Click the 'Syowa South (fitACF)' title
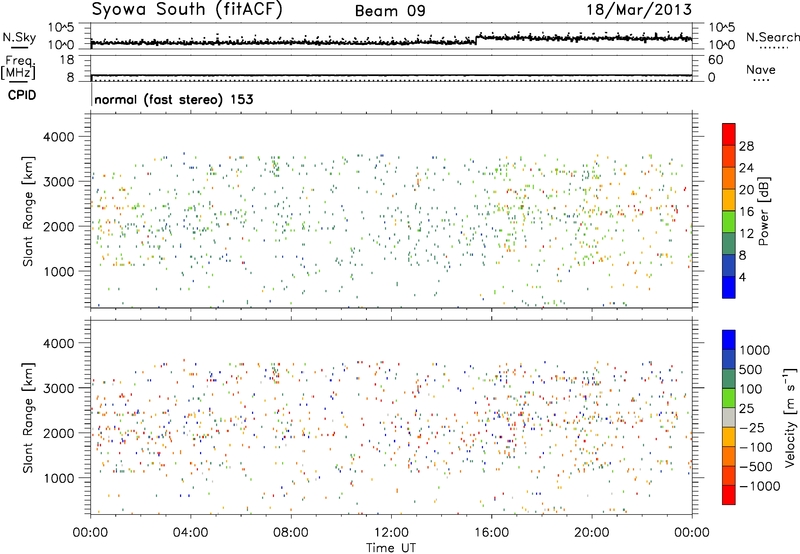 [x=187, y=10]
